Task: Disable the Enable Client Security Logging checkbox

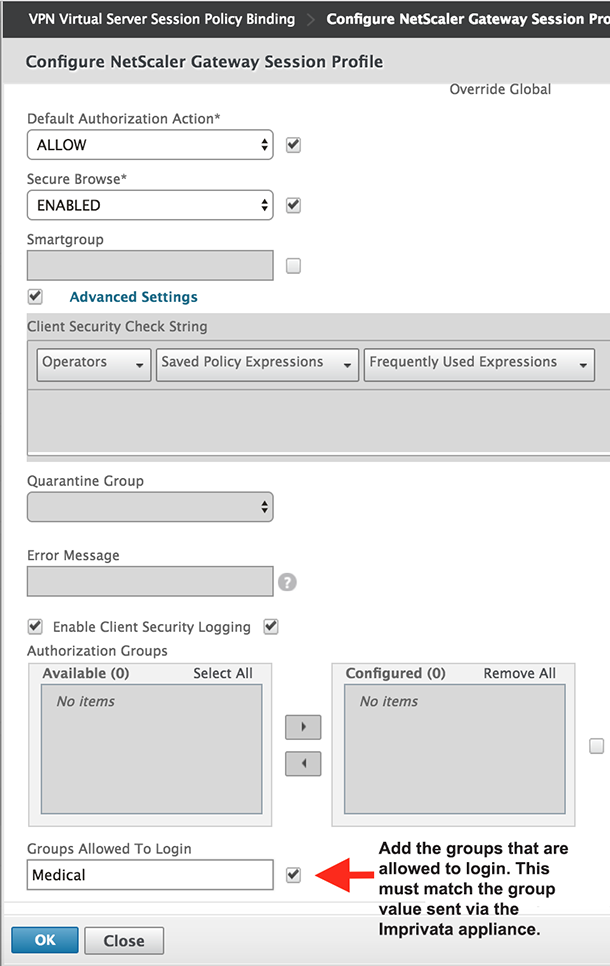Action: 36,627
